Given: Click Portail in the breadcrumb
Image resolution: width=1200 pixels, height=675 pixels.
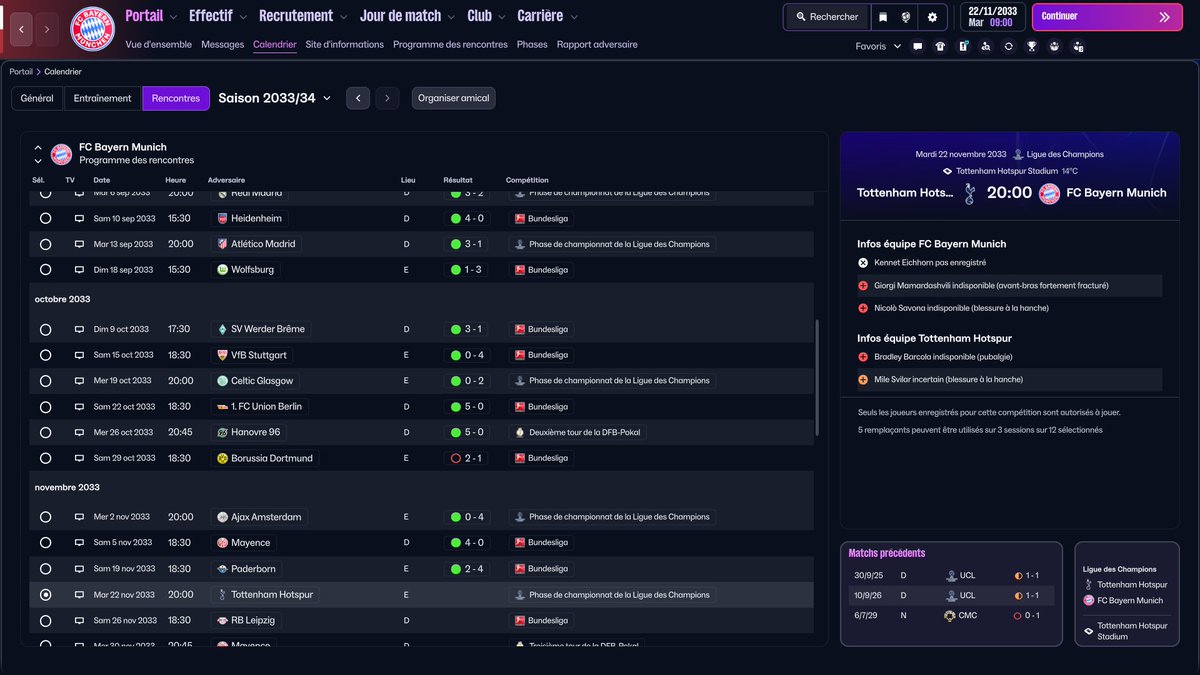Looking at the screenshot, I should (x=21, y=72).
